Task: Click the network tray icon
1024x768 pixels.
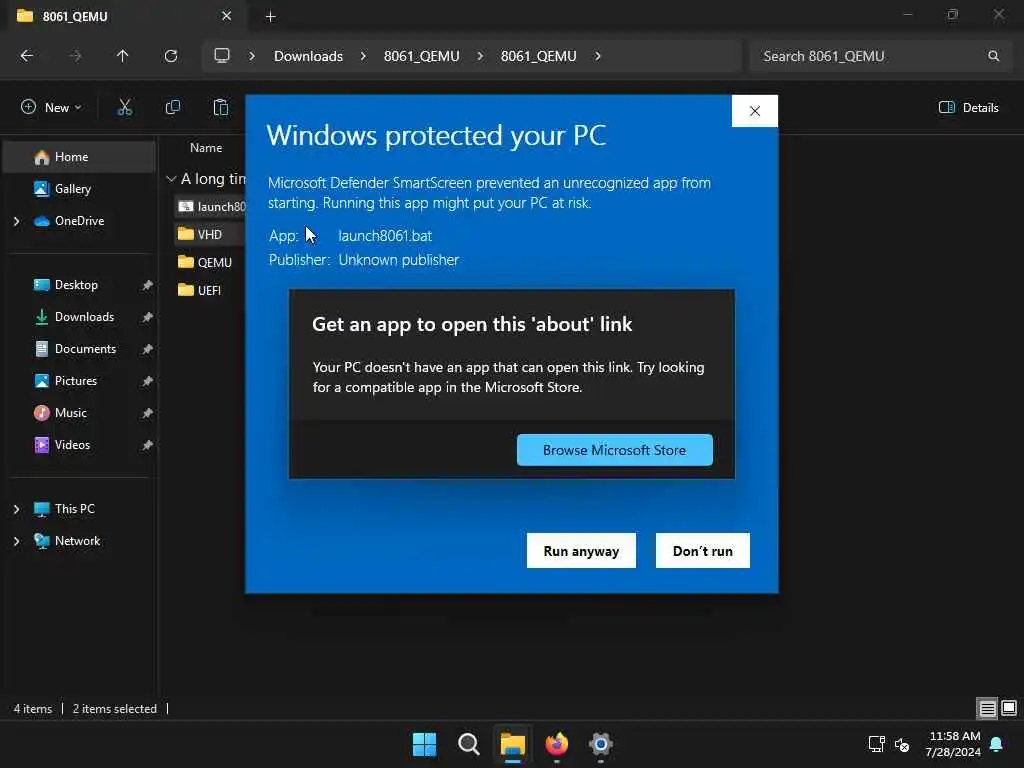Action: (x=876, y=744)
